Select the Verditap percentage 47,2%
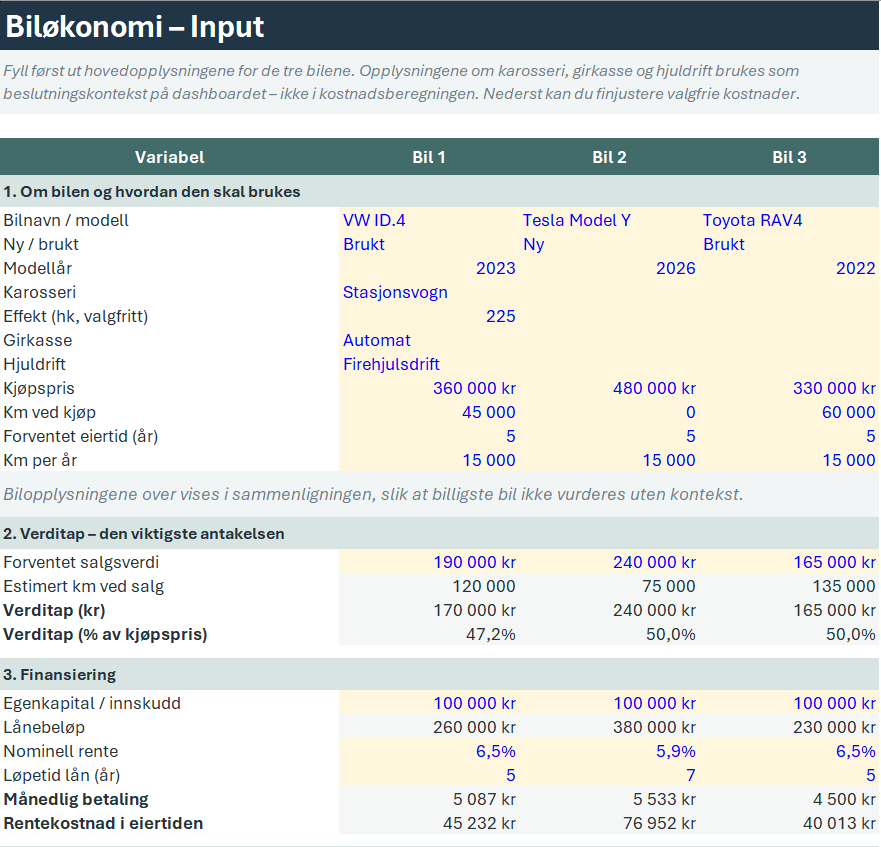The height and width of the screenshot is (847, 881). [x=491, y=634]
